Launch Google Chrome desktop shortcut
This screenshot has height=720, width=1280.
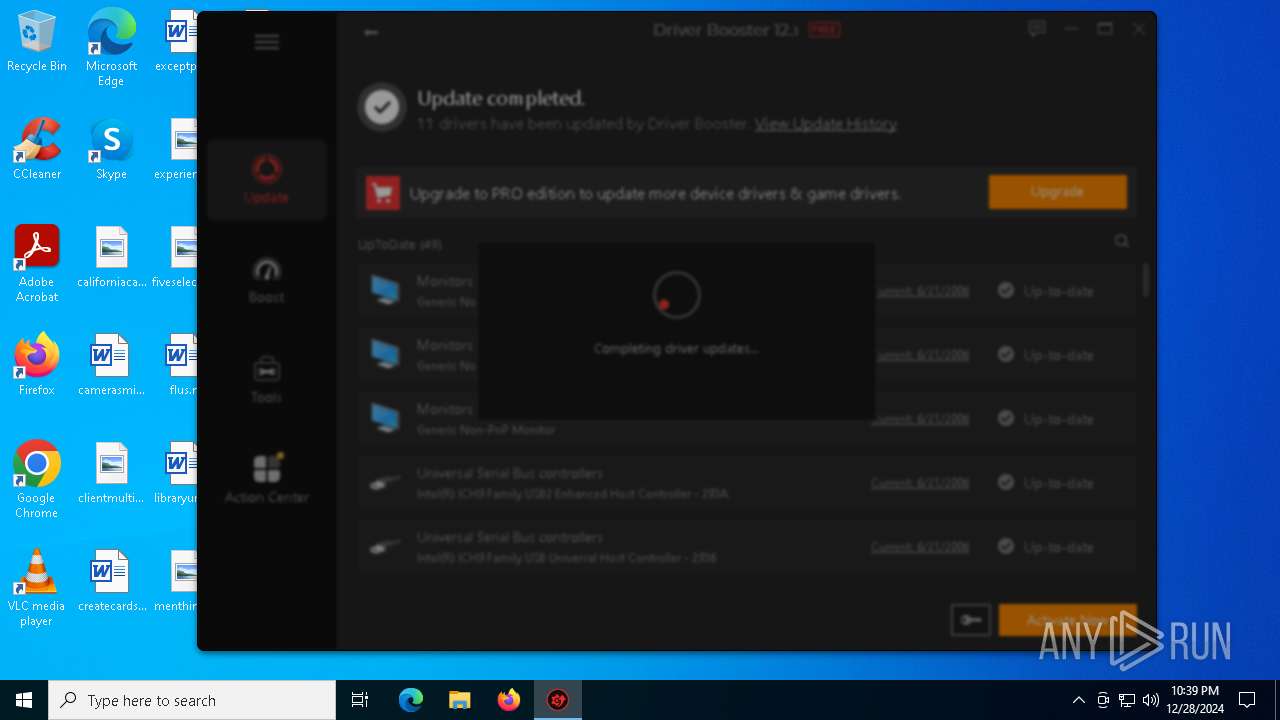(x=37, y=479)
